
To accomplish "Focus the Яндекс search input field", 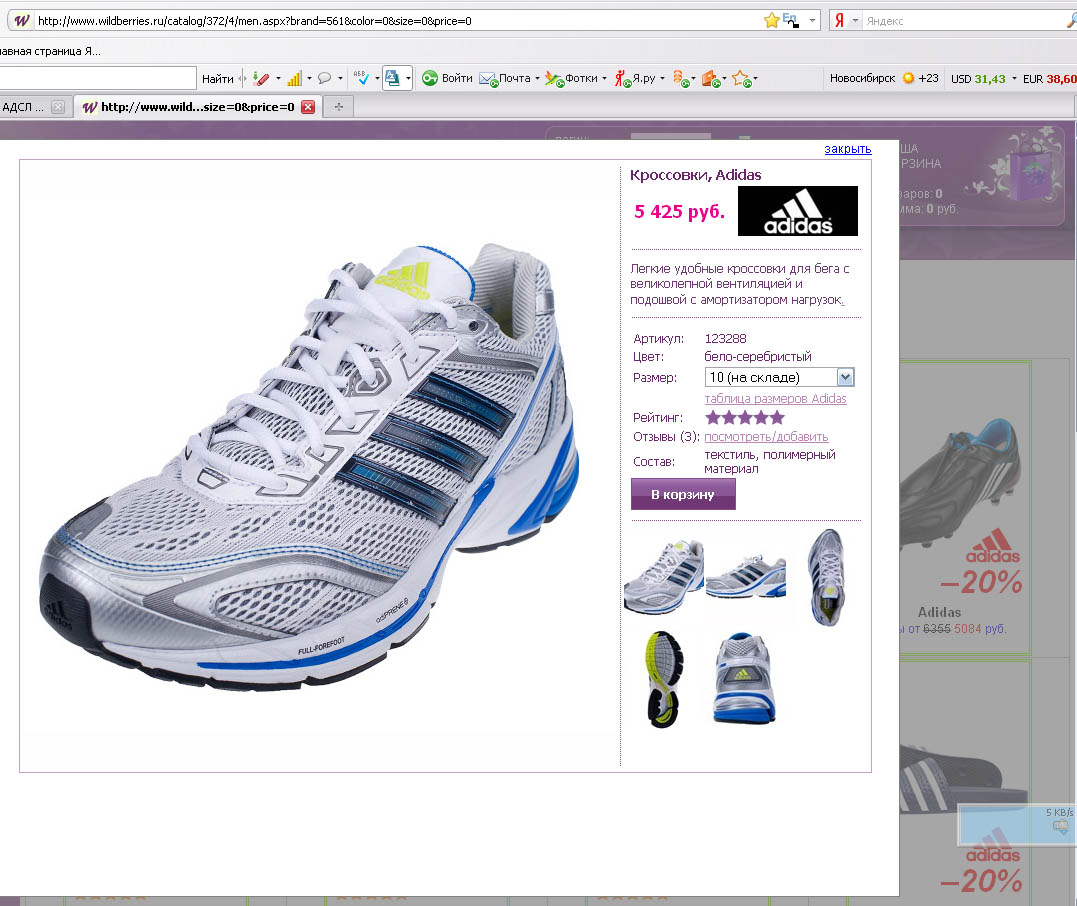I will tap(964, 21).
